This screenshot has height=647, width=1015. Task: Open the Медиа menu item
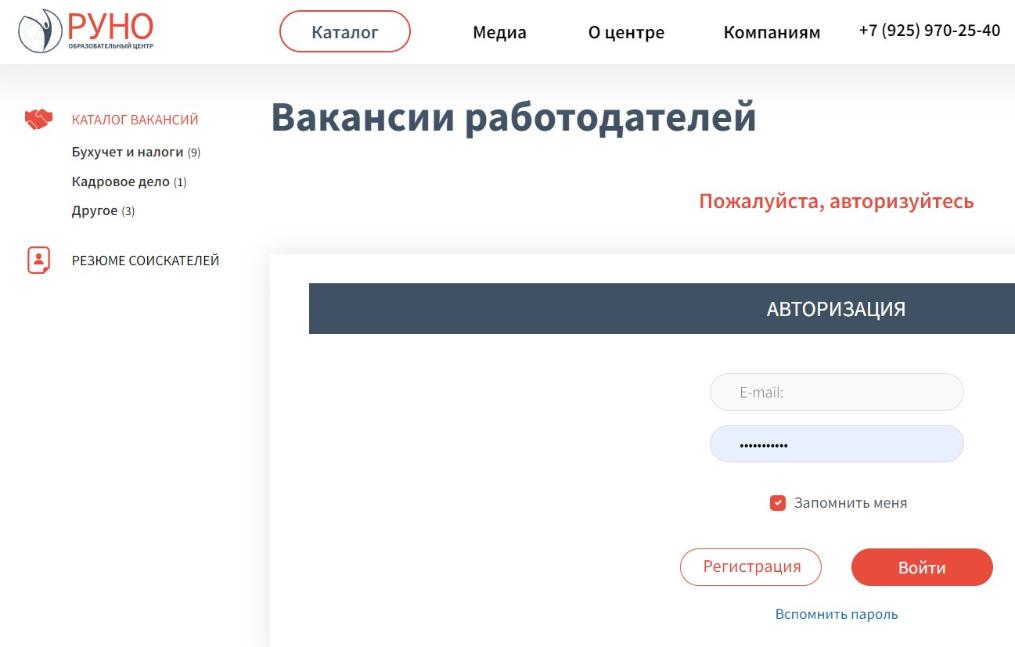(499, 32)
